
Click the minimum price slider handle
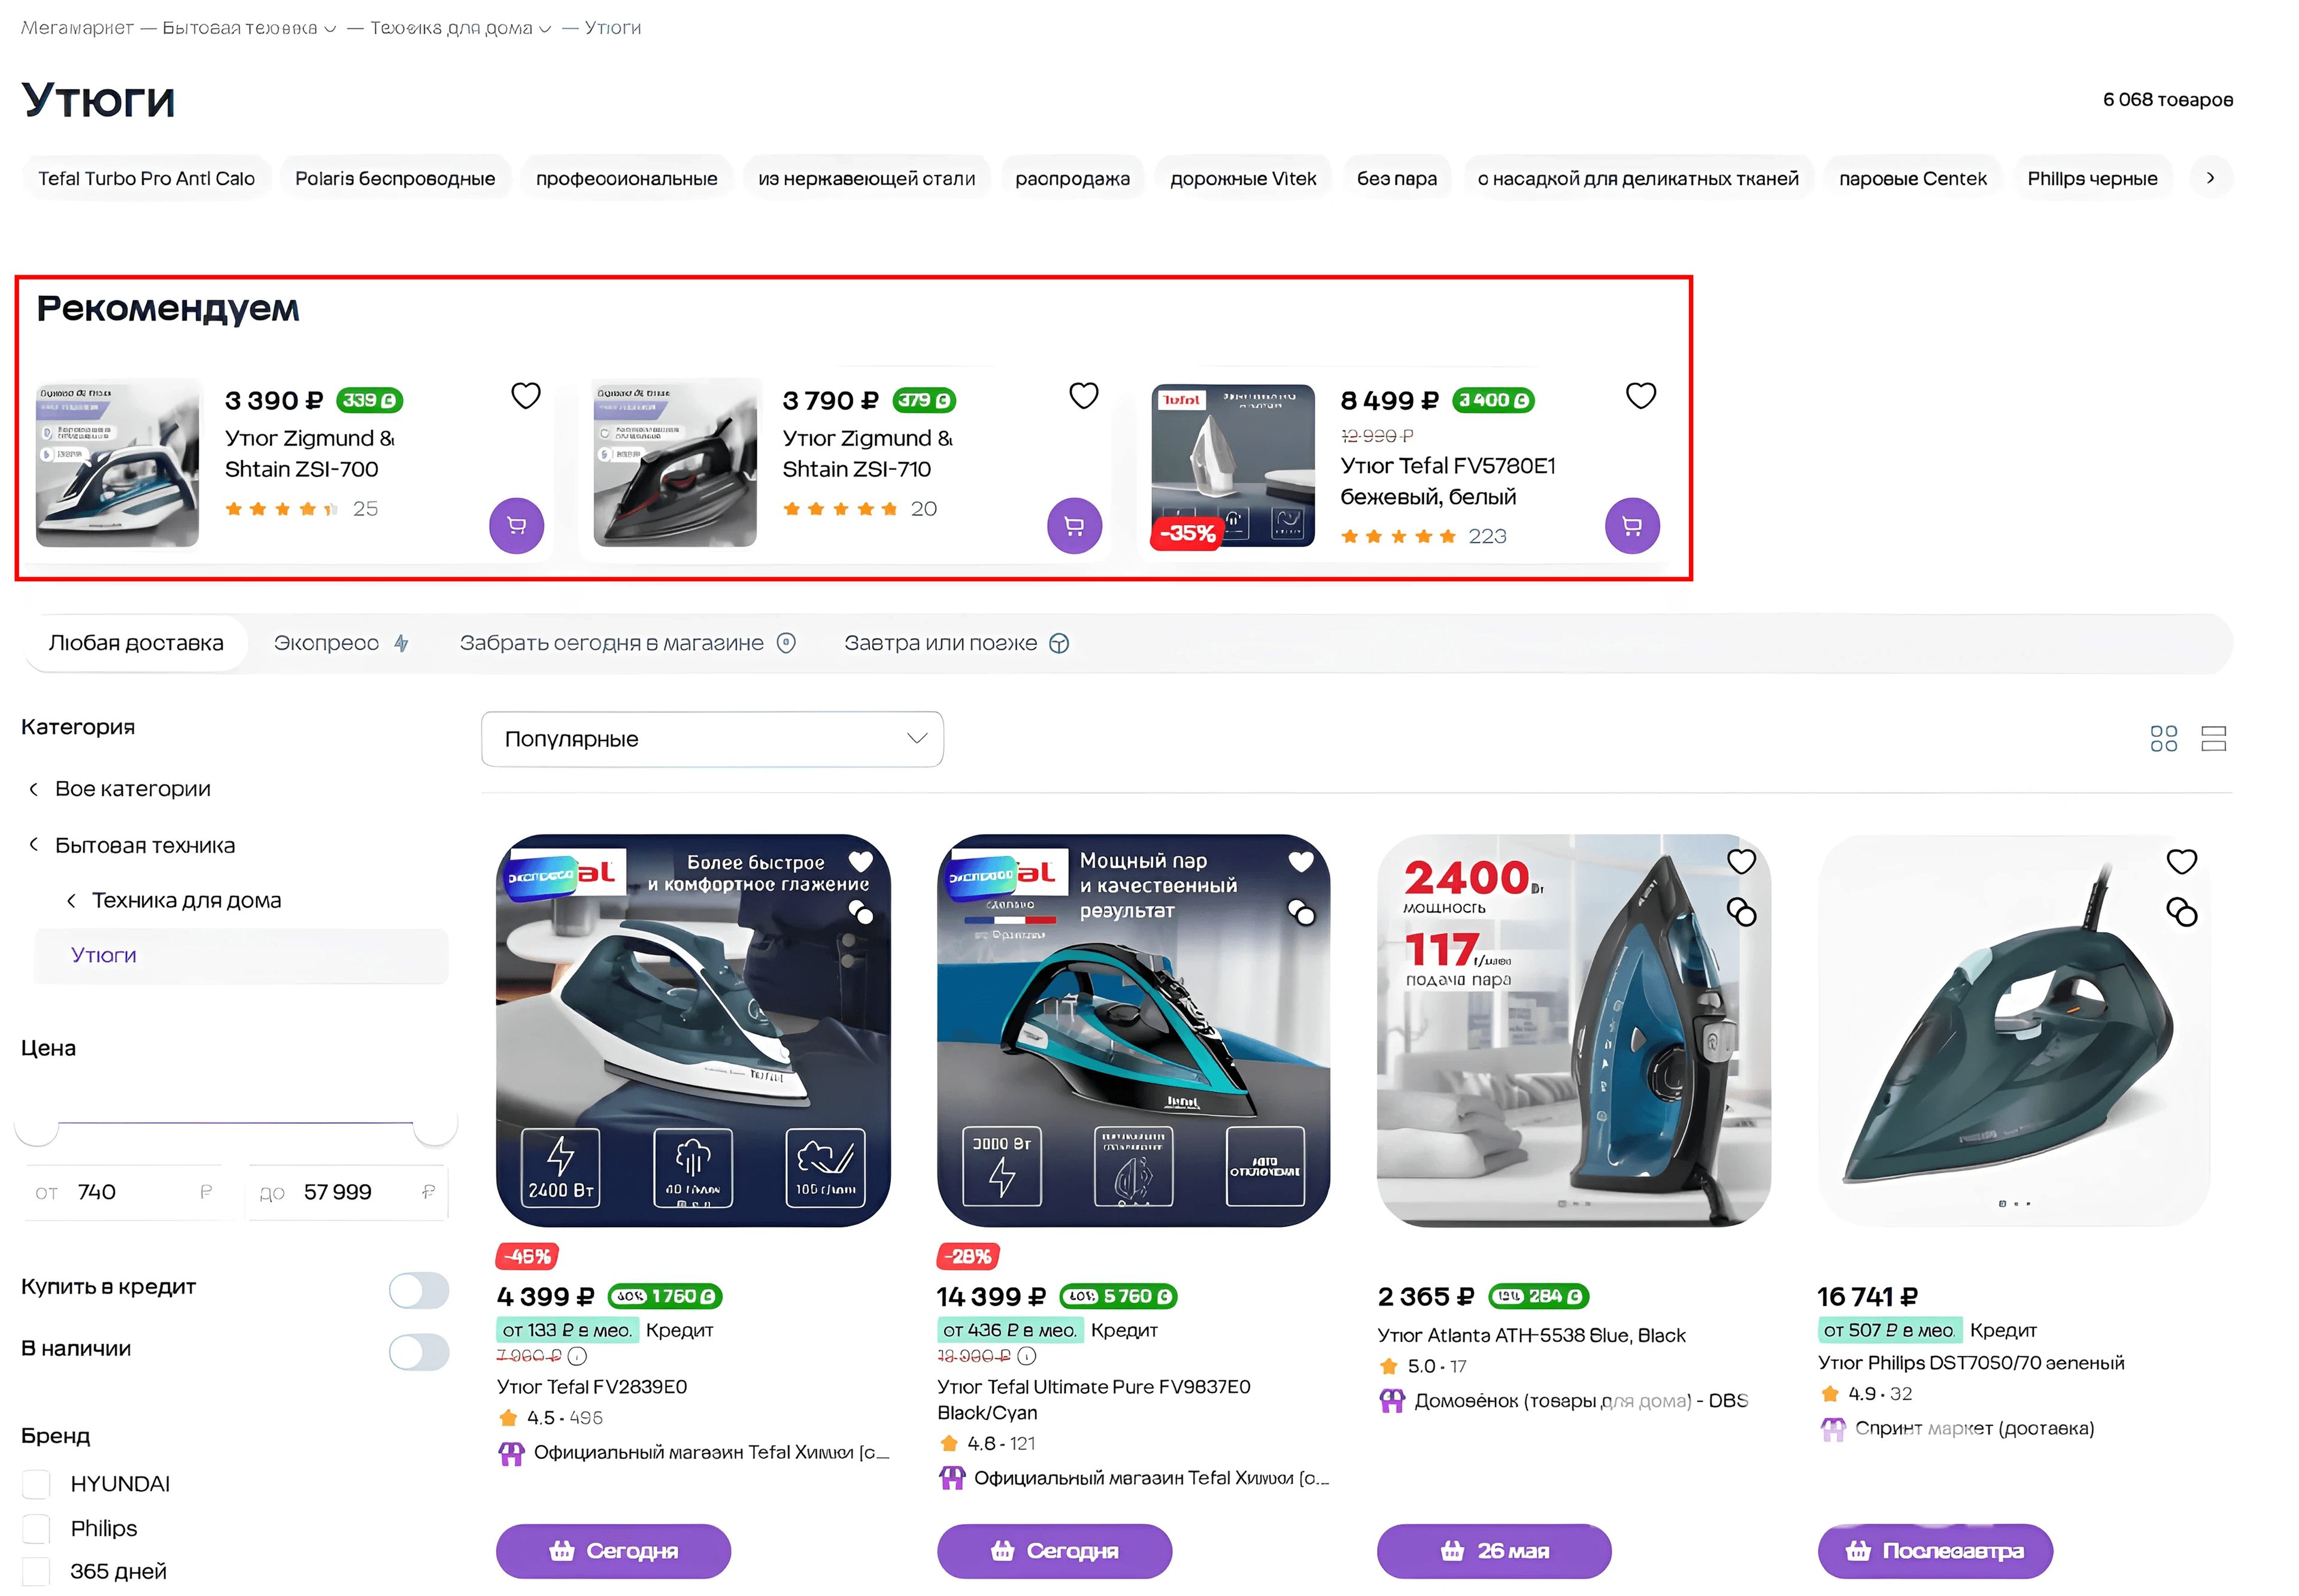(37, 1124)
